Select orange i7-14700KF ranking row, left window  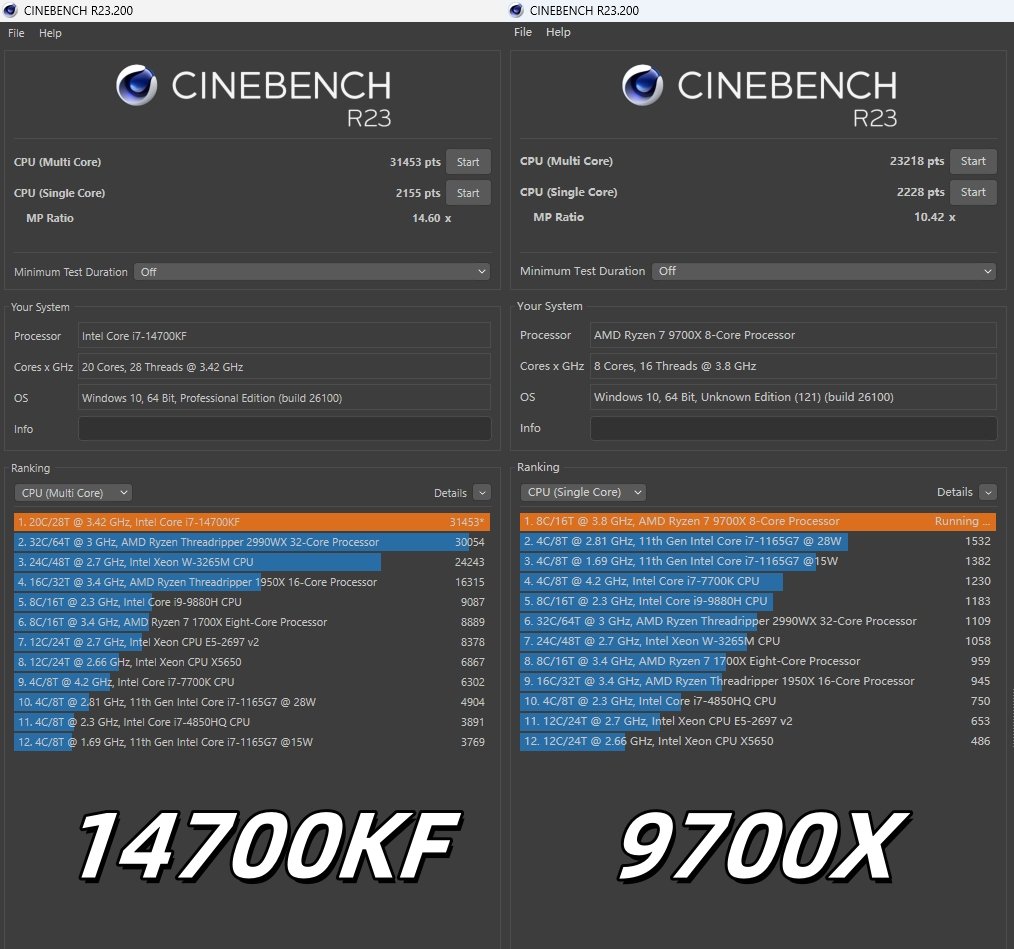pyautogui.click(x=252, y=522)
